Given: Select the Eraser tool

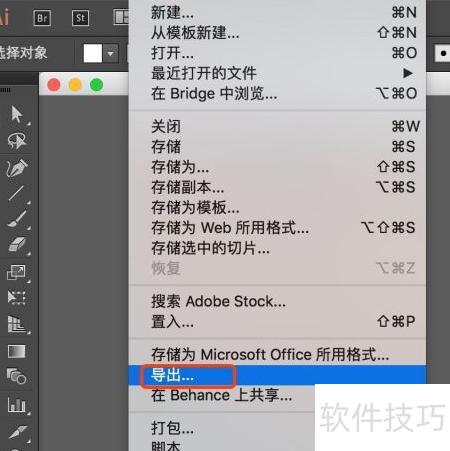Looking at the screenshot, I should point(17,245).
